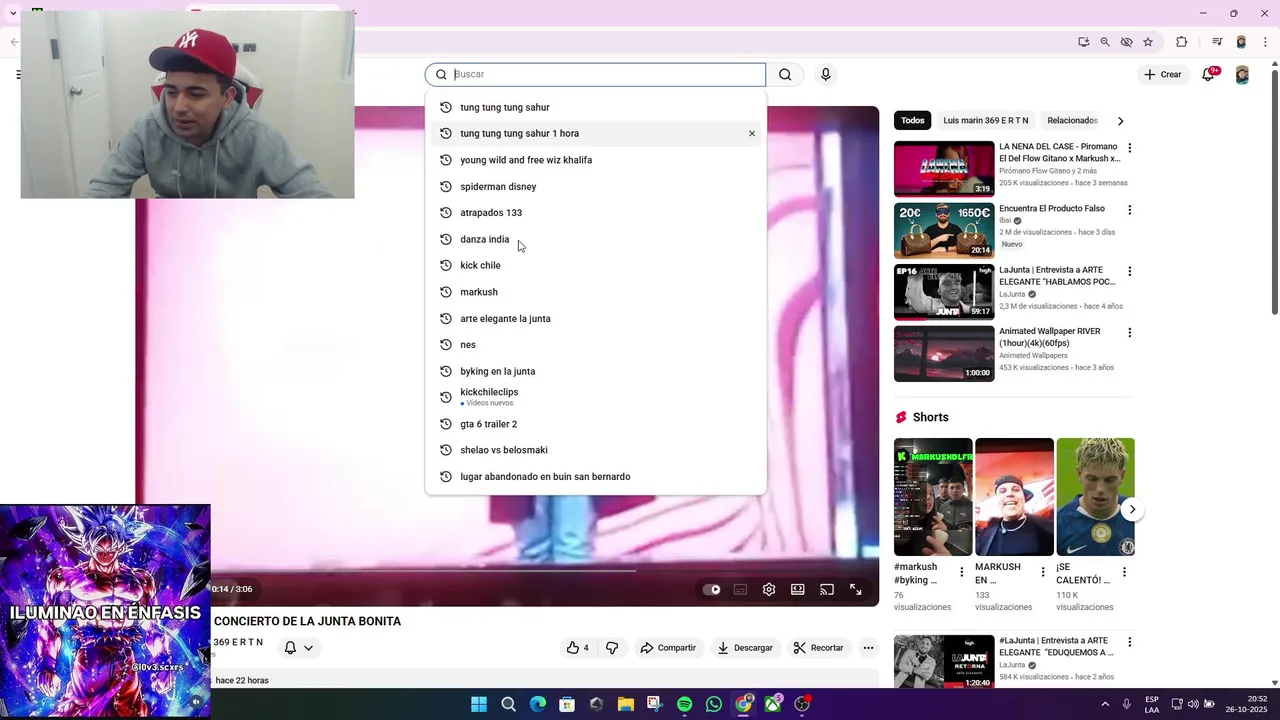The image size is (1280, 720).
Task: Select the 'Todos' filter chip
Action: tap(913, 121)
